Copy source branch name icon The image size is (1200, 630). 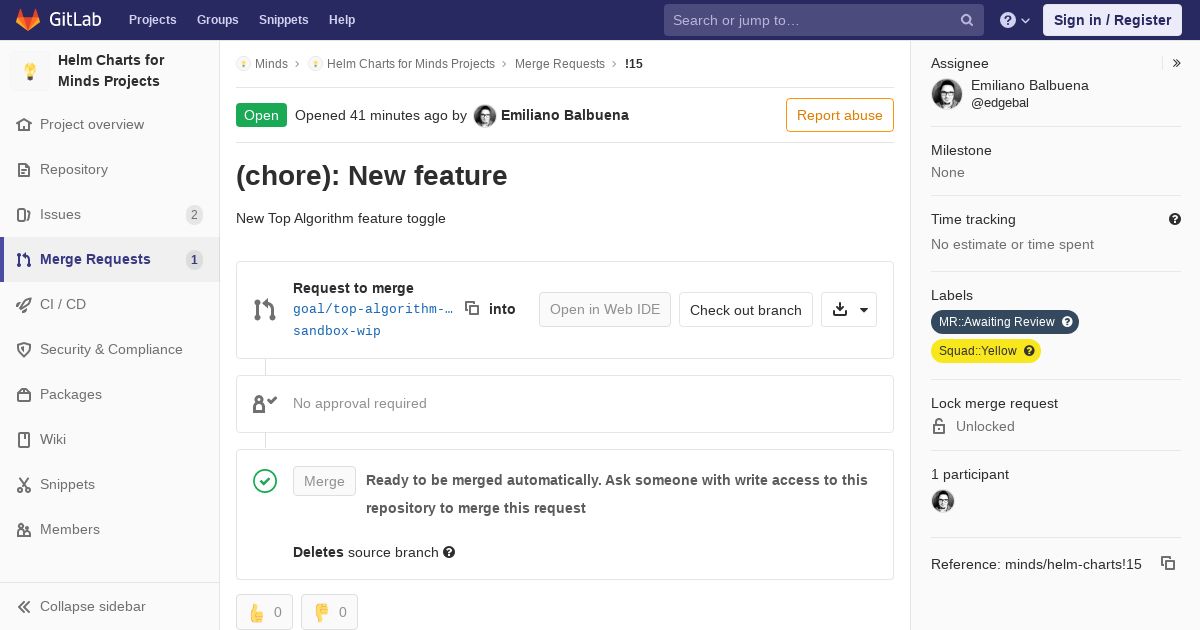click(x=472, y=309)
